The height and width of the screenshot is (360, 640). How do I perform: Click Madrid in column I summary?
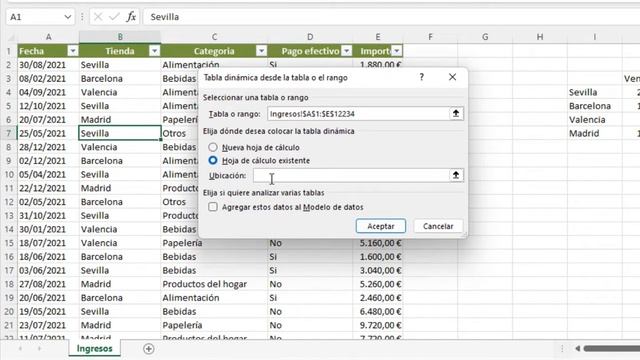(595, 133)
